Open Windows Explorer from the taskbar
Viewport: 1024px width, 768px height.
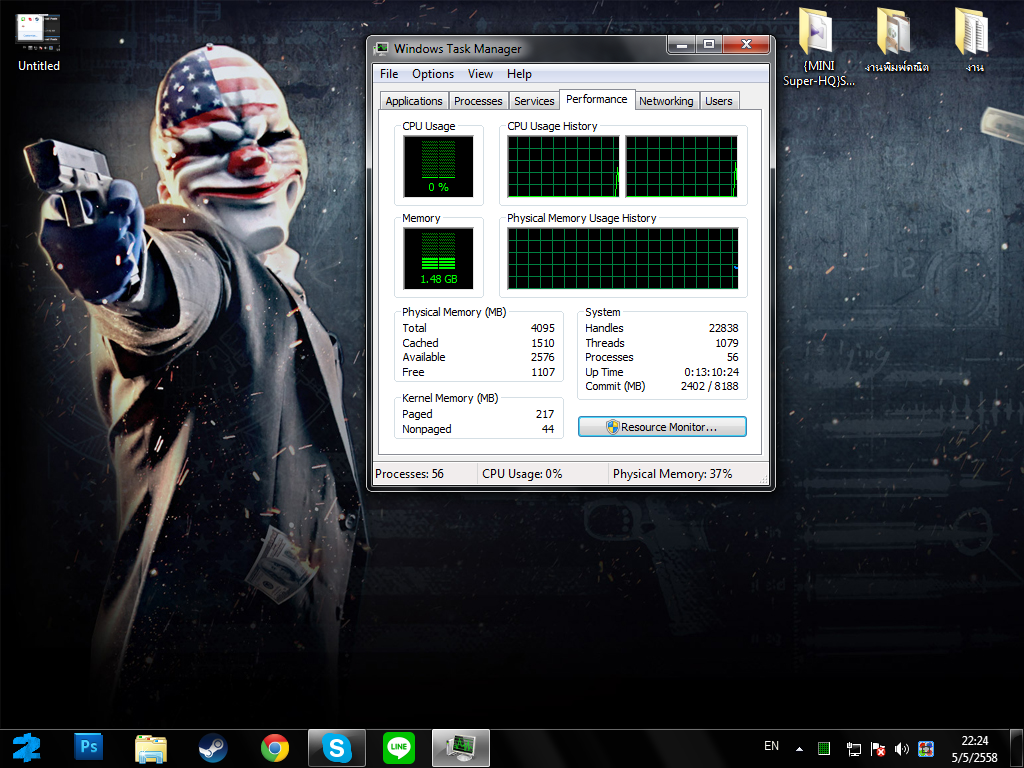click(x=151, y=748)
